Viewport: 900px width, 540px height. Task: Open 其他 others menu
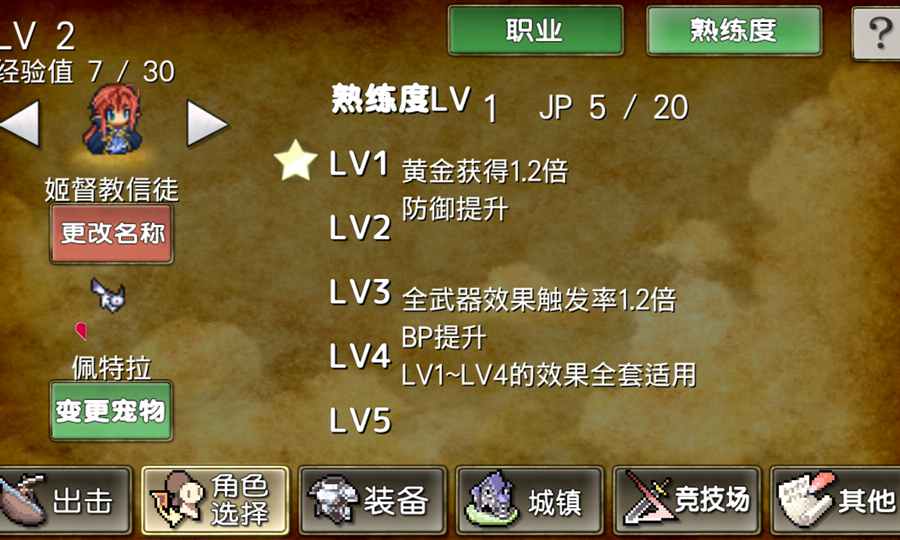tap(835, 500)
